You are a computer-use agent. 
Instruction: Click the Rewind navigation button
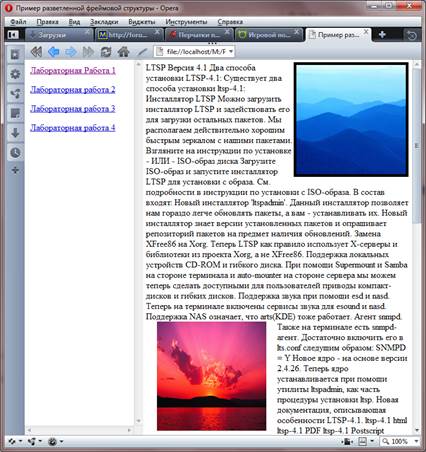pyautogui.click(x=36, y=52)
